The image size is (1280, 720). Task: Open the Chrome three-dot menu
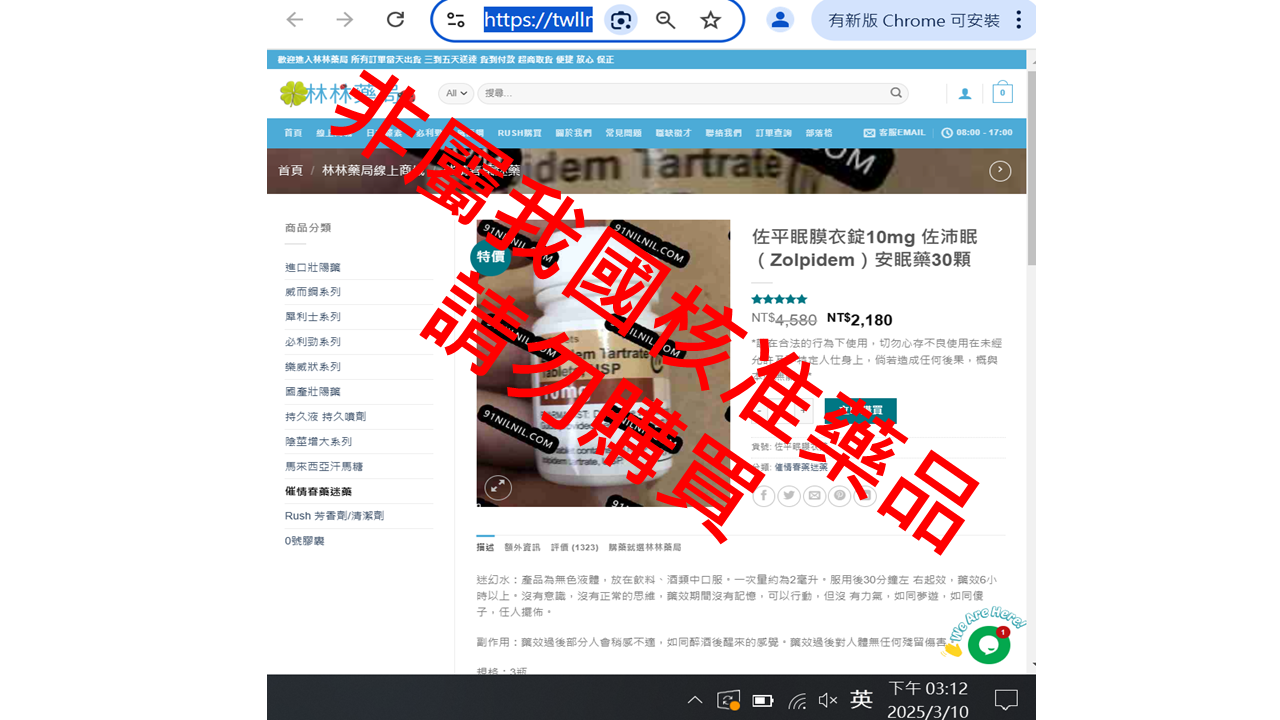1019,20
